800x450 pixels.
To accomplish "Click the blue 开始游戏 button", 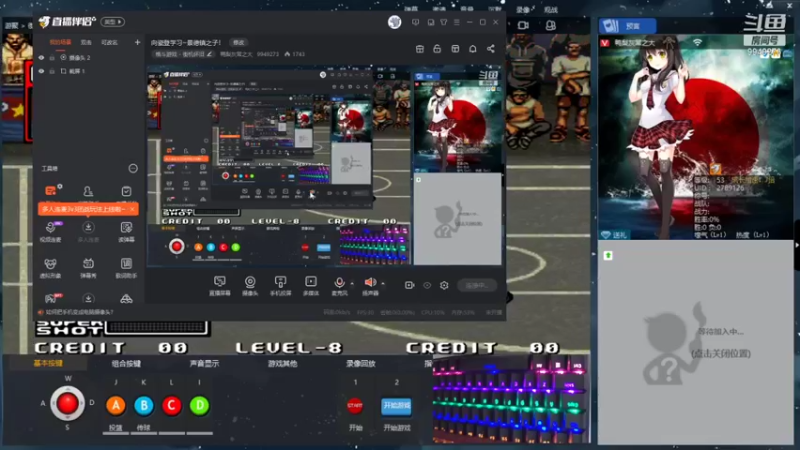I will 396,406.
